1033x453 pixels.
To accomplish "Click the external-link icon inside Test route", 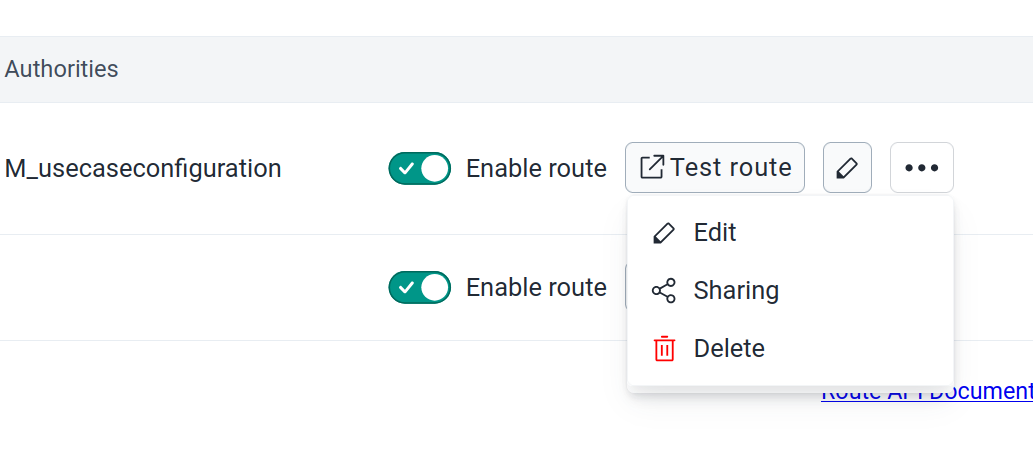I will 652,167.
